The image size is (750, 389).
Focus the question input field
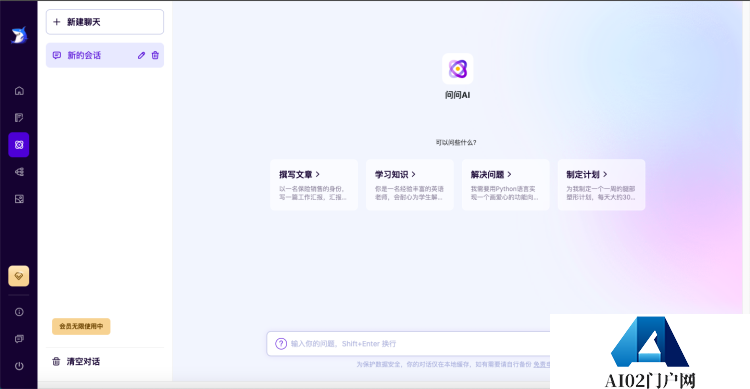(x=408, y=344)
